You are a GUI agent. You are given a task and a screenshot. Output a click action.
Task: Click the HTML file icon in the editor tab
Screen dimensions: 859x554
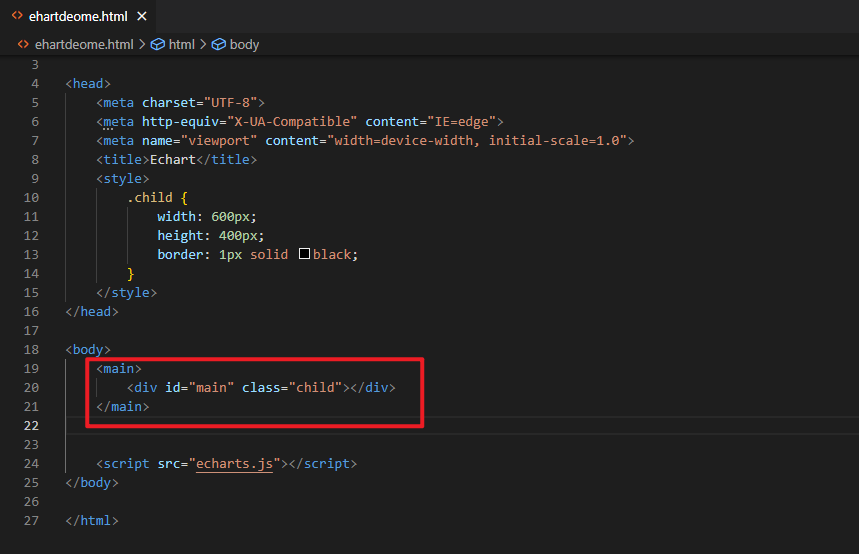[x=17, y=15]
